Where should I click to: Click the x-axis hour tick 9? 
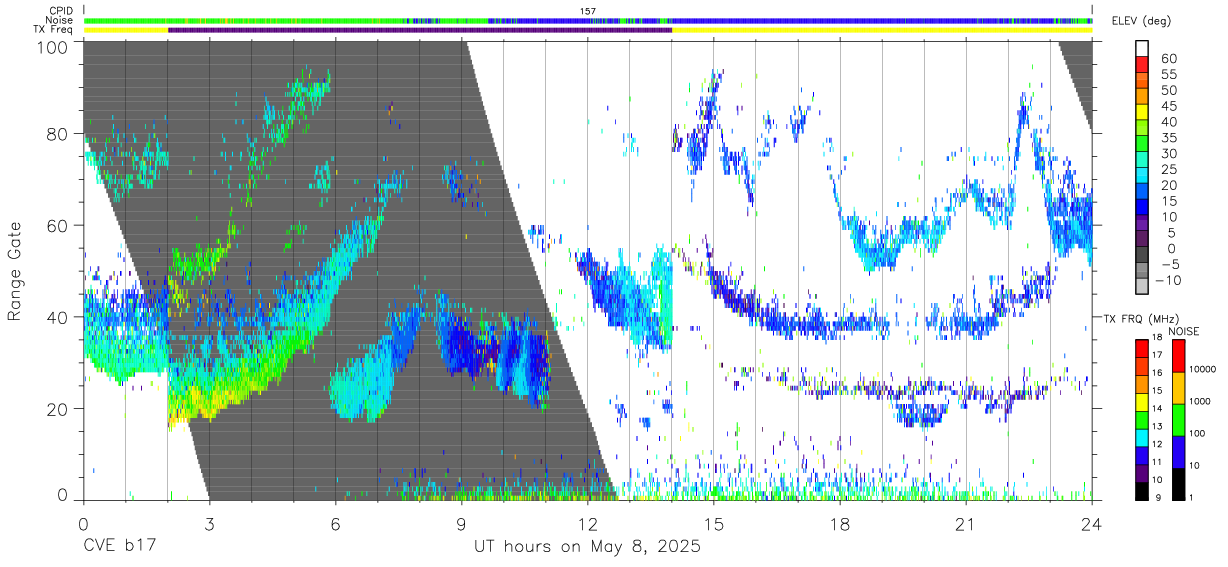click(x=461, y=525)
